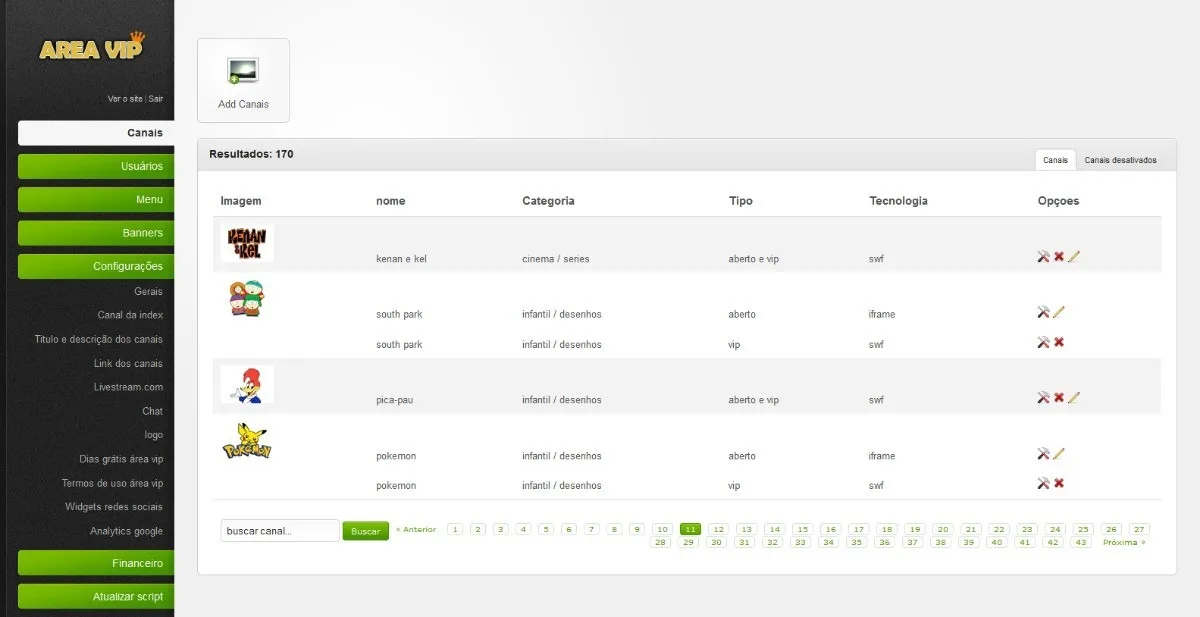1200x617 pixels.
Task: Click the Add Canais image icon
Action: point(243,71)
